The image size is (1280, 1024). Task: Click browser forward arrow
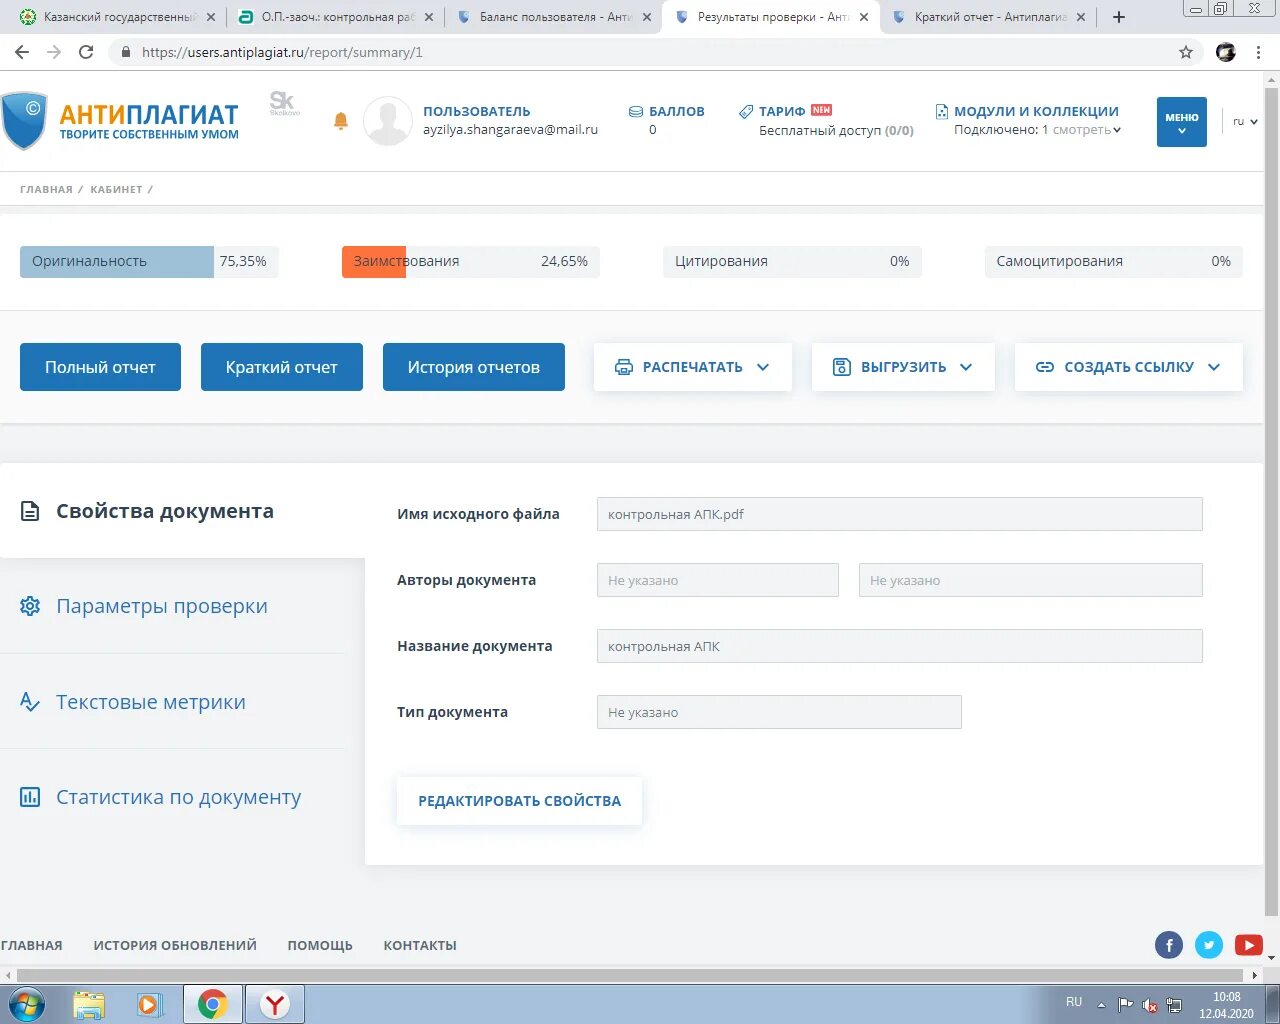54,52
